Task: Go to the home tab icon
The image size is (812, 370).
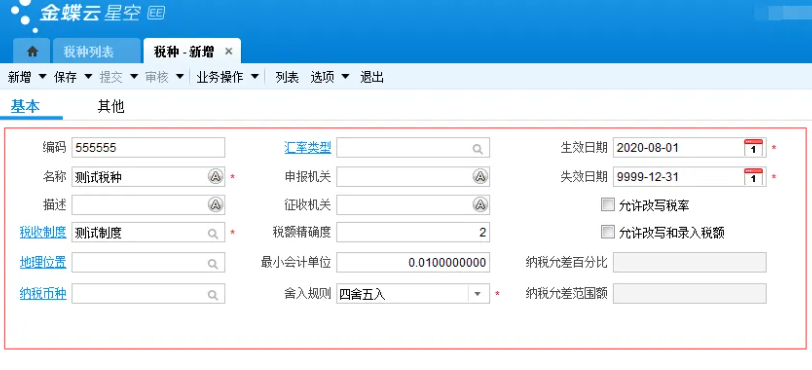Action: [x=32, y=51]
